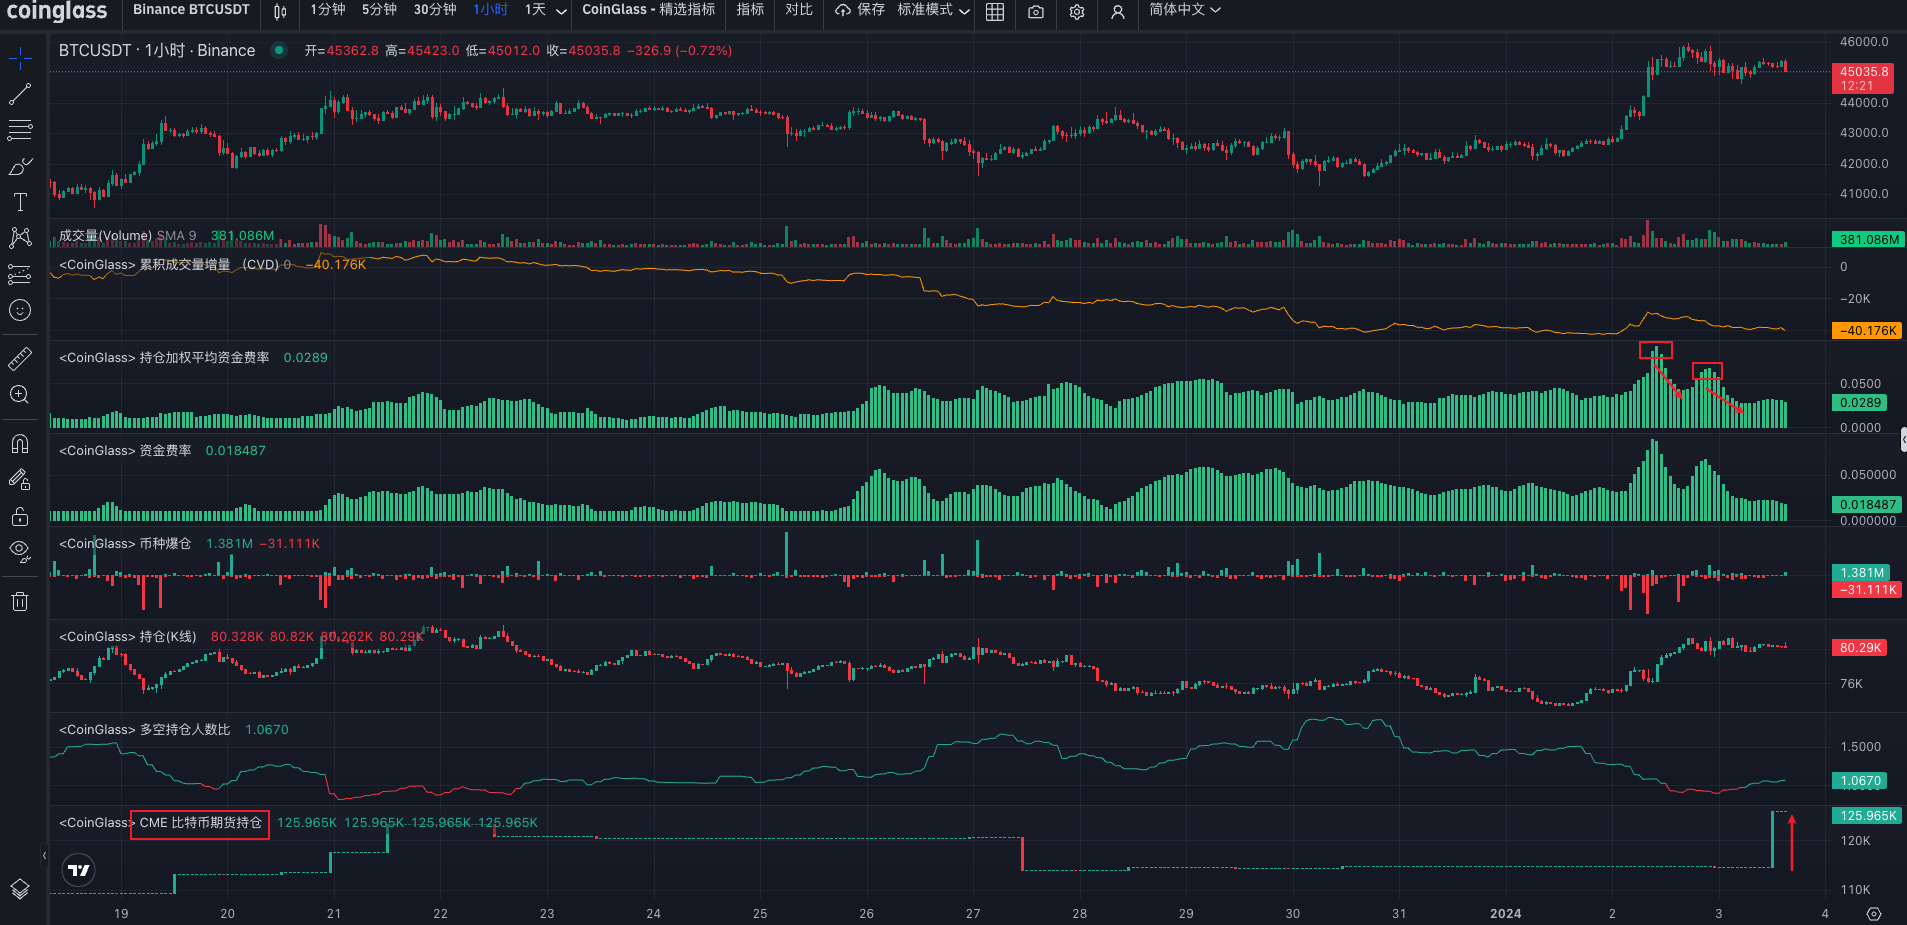
Task: Switch to the 1分钟 timeframe
Action: pyautogui.click(x=327, y=9)
